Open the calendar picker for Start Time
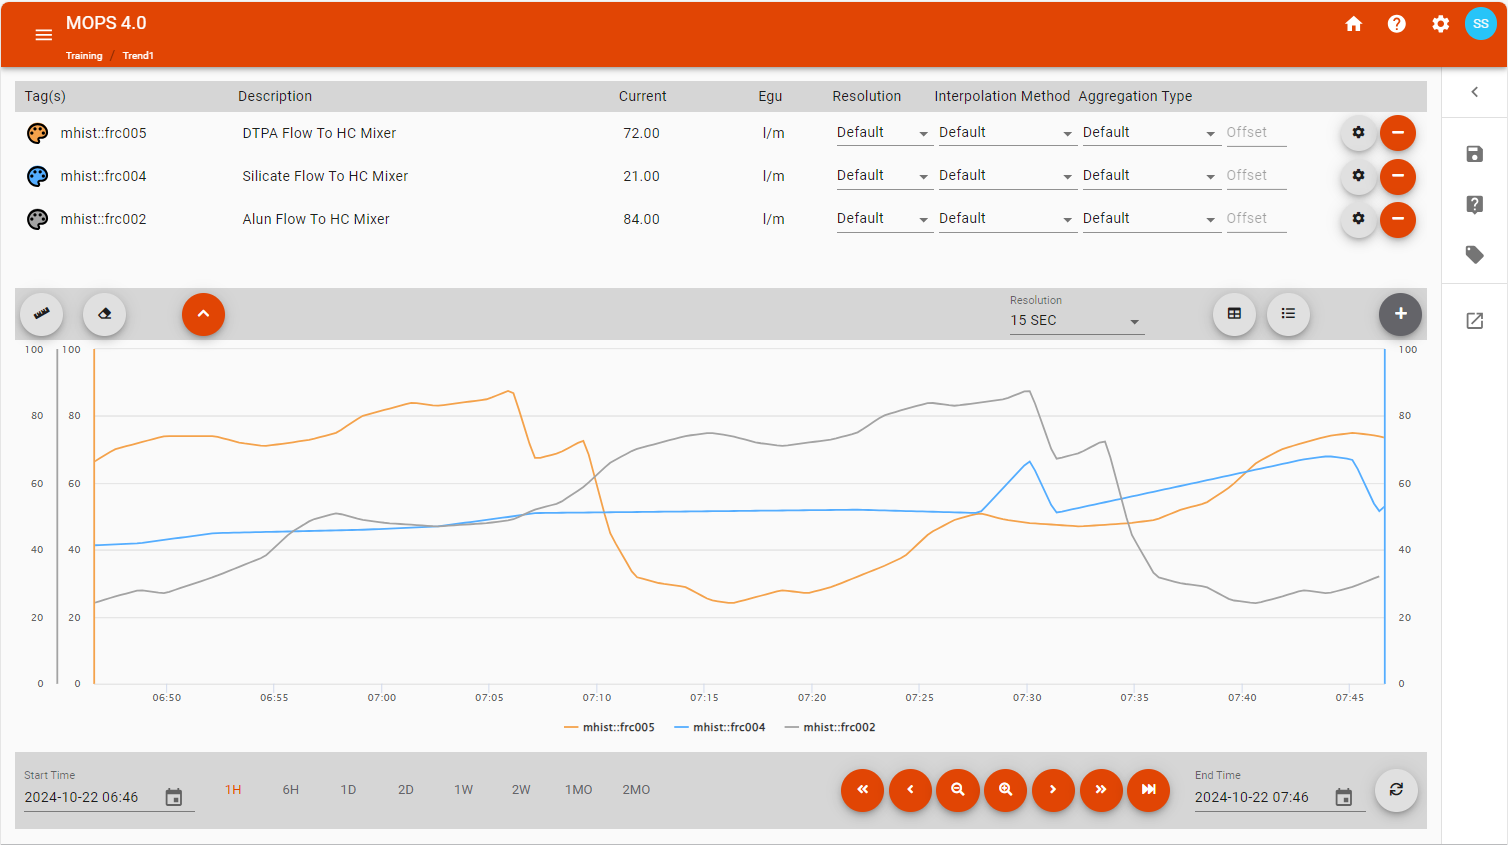 click(173, 796)
